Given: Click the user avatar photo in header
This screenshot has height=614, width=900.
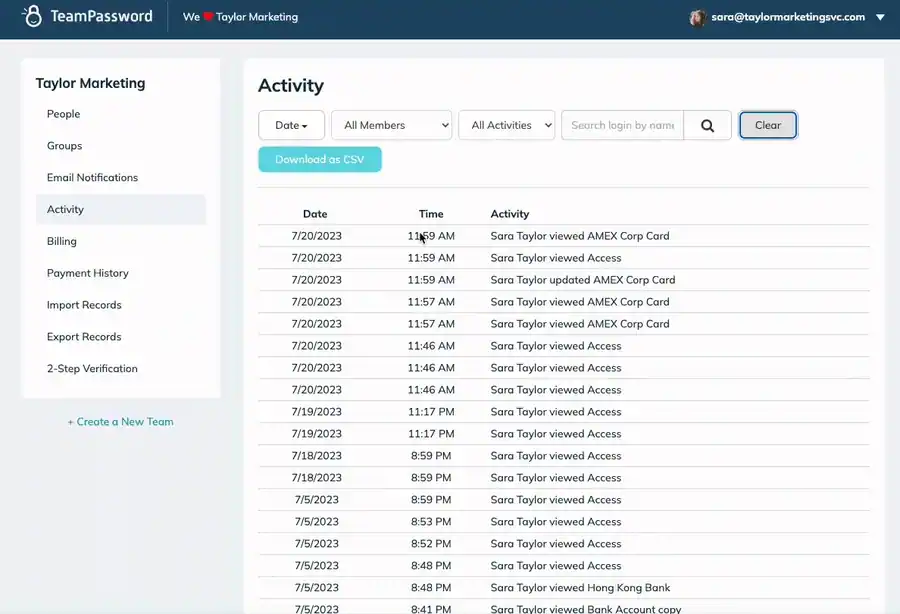Looking at the screenshot, I should click(697, 17).
